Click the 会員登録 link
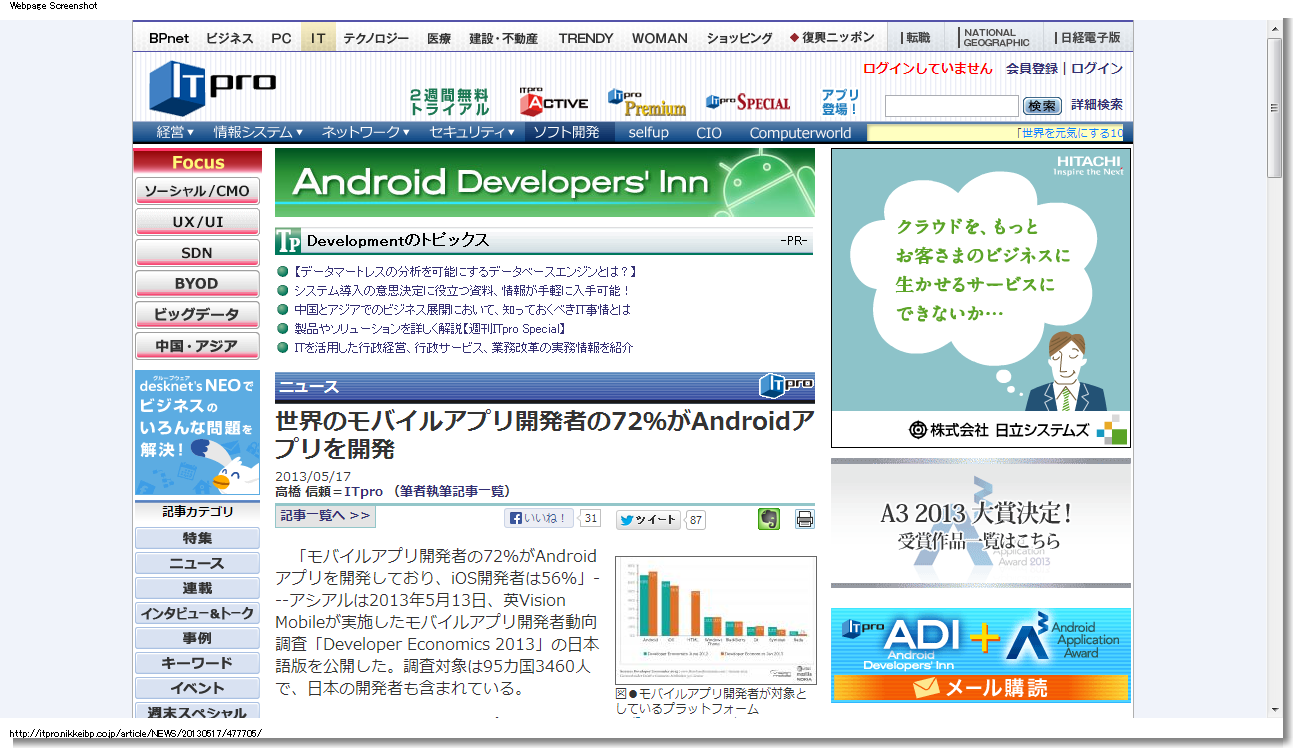 (x=1032, y=69)
